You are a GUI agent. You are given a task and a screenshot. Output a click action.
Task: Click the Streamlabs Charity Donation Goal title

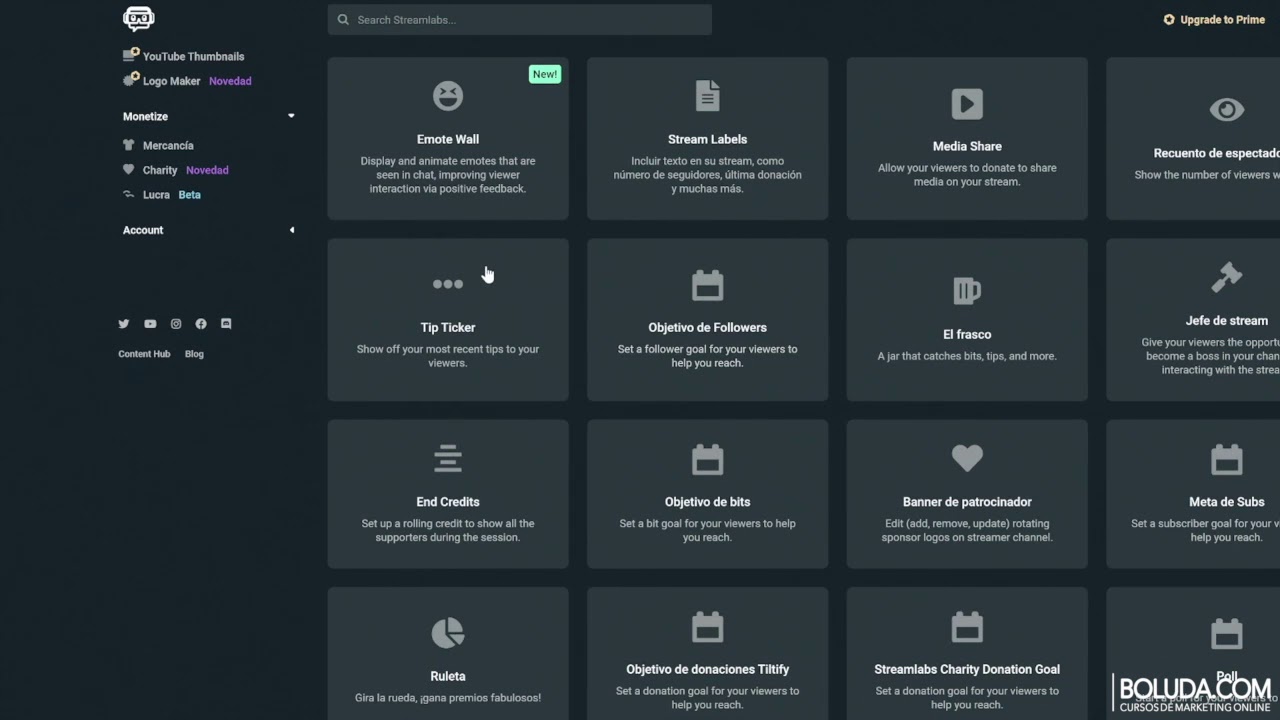tap(967, 669)
